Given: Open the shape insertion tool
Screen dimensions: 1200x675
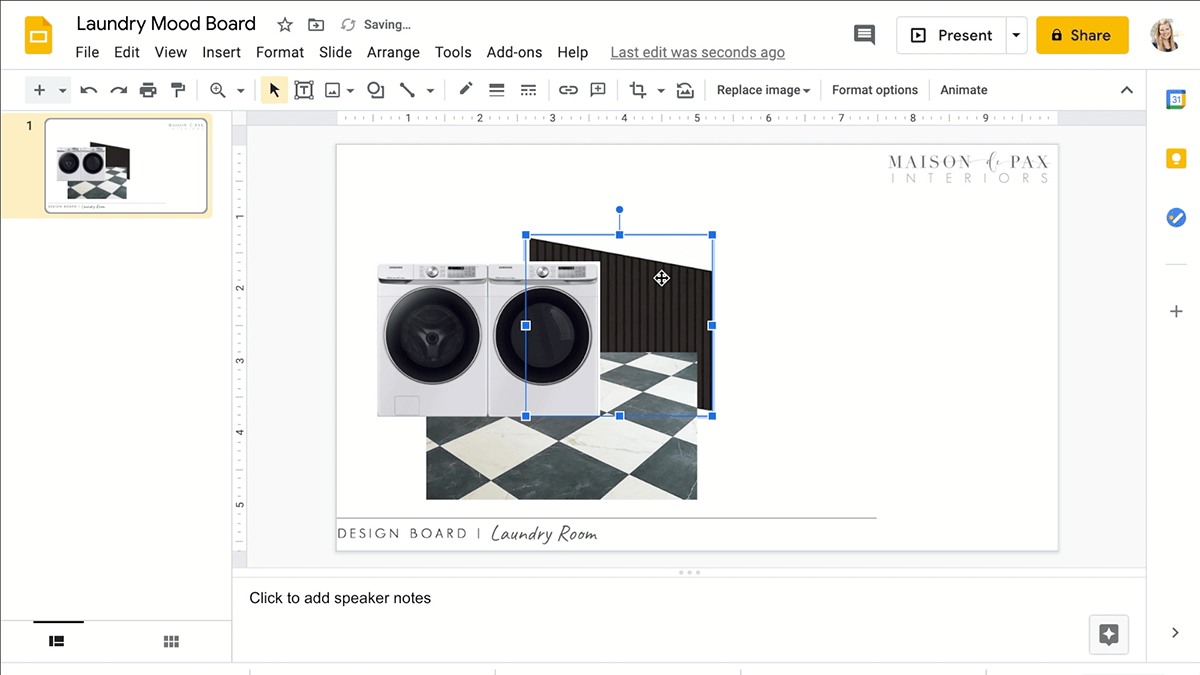Looking at the screenshot, I should pyautogui.click(x=375, y=90).
